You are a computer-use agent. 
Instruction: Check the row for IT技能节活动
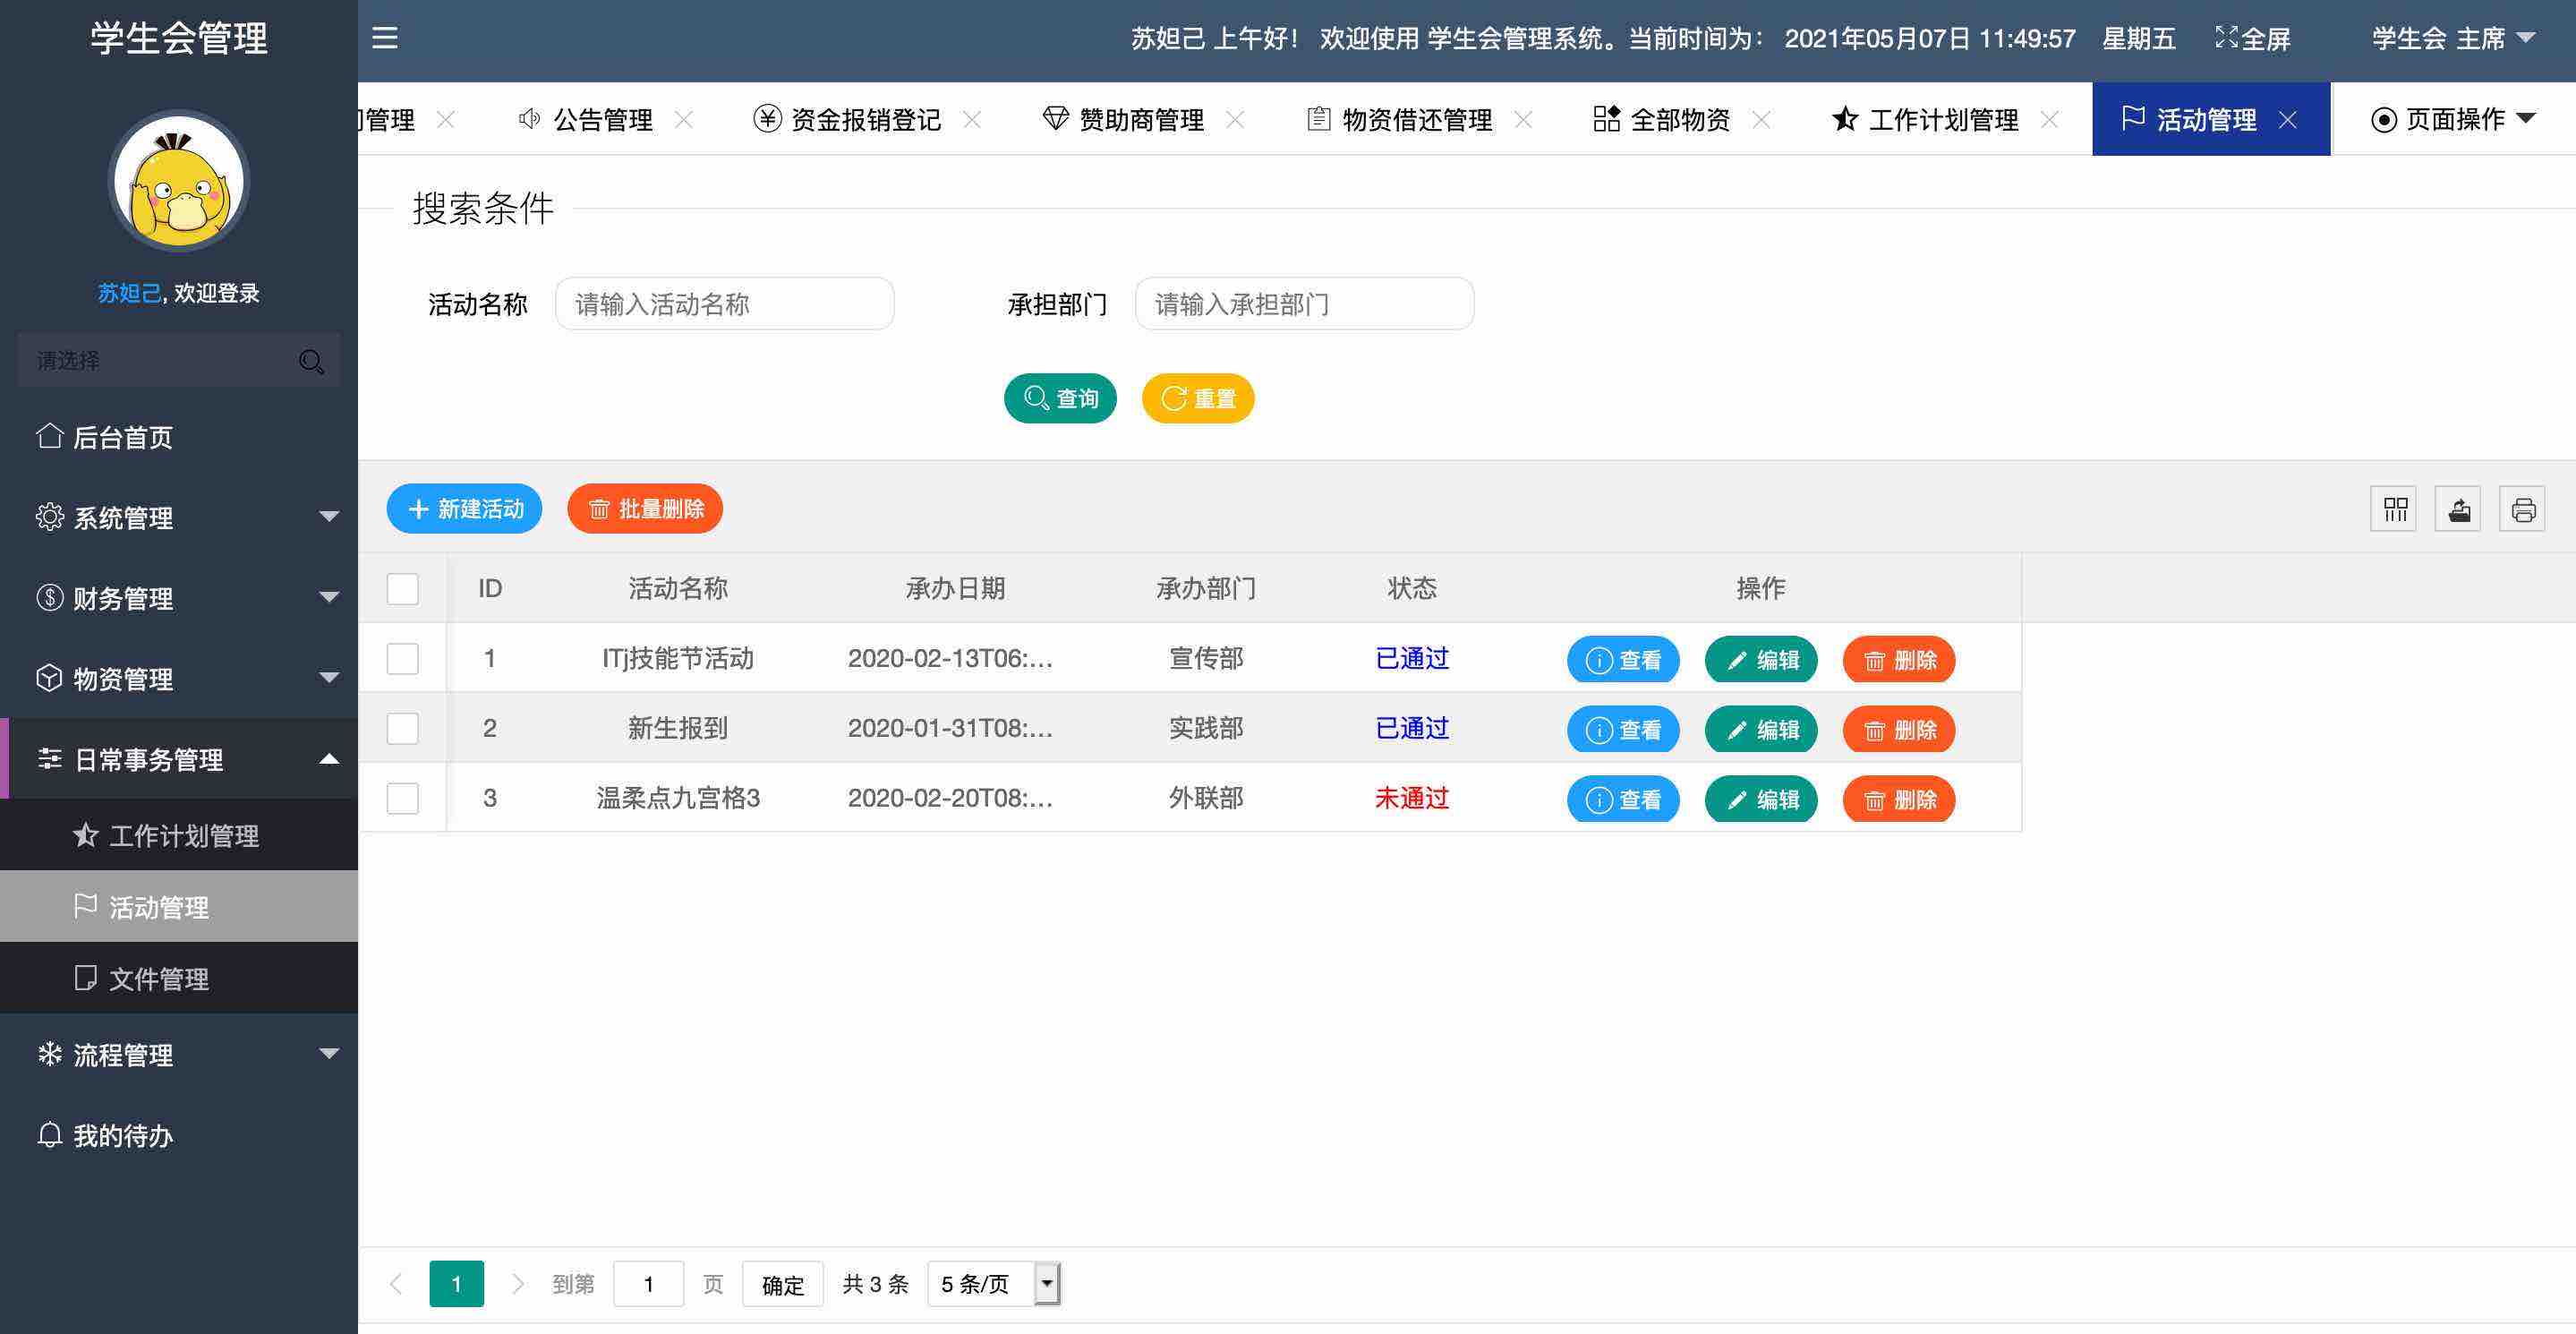tap(403, 659)
